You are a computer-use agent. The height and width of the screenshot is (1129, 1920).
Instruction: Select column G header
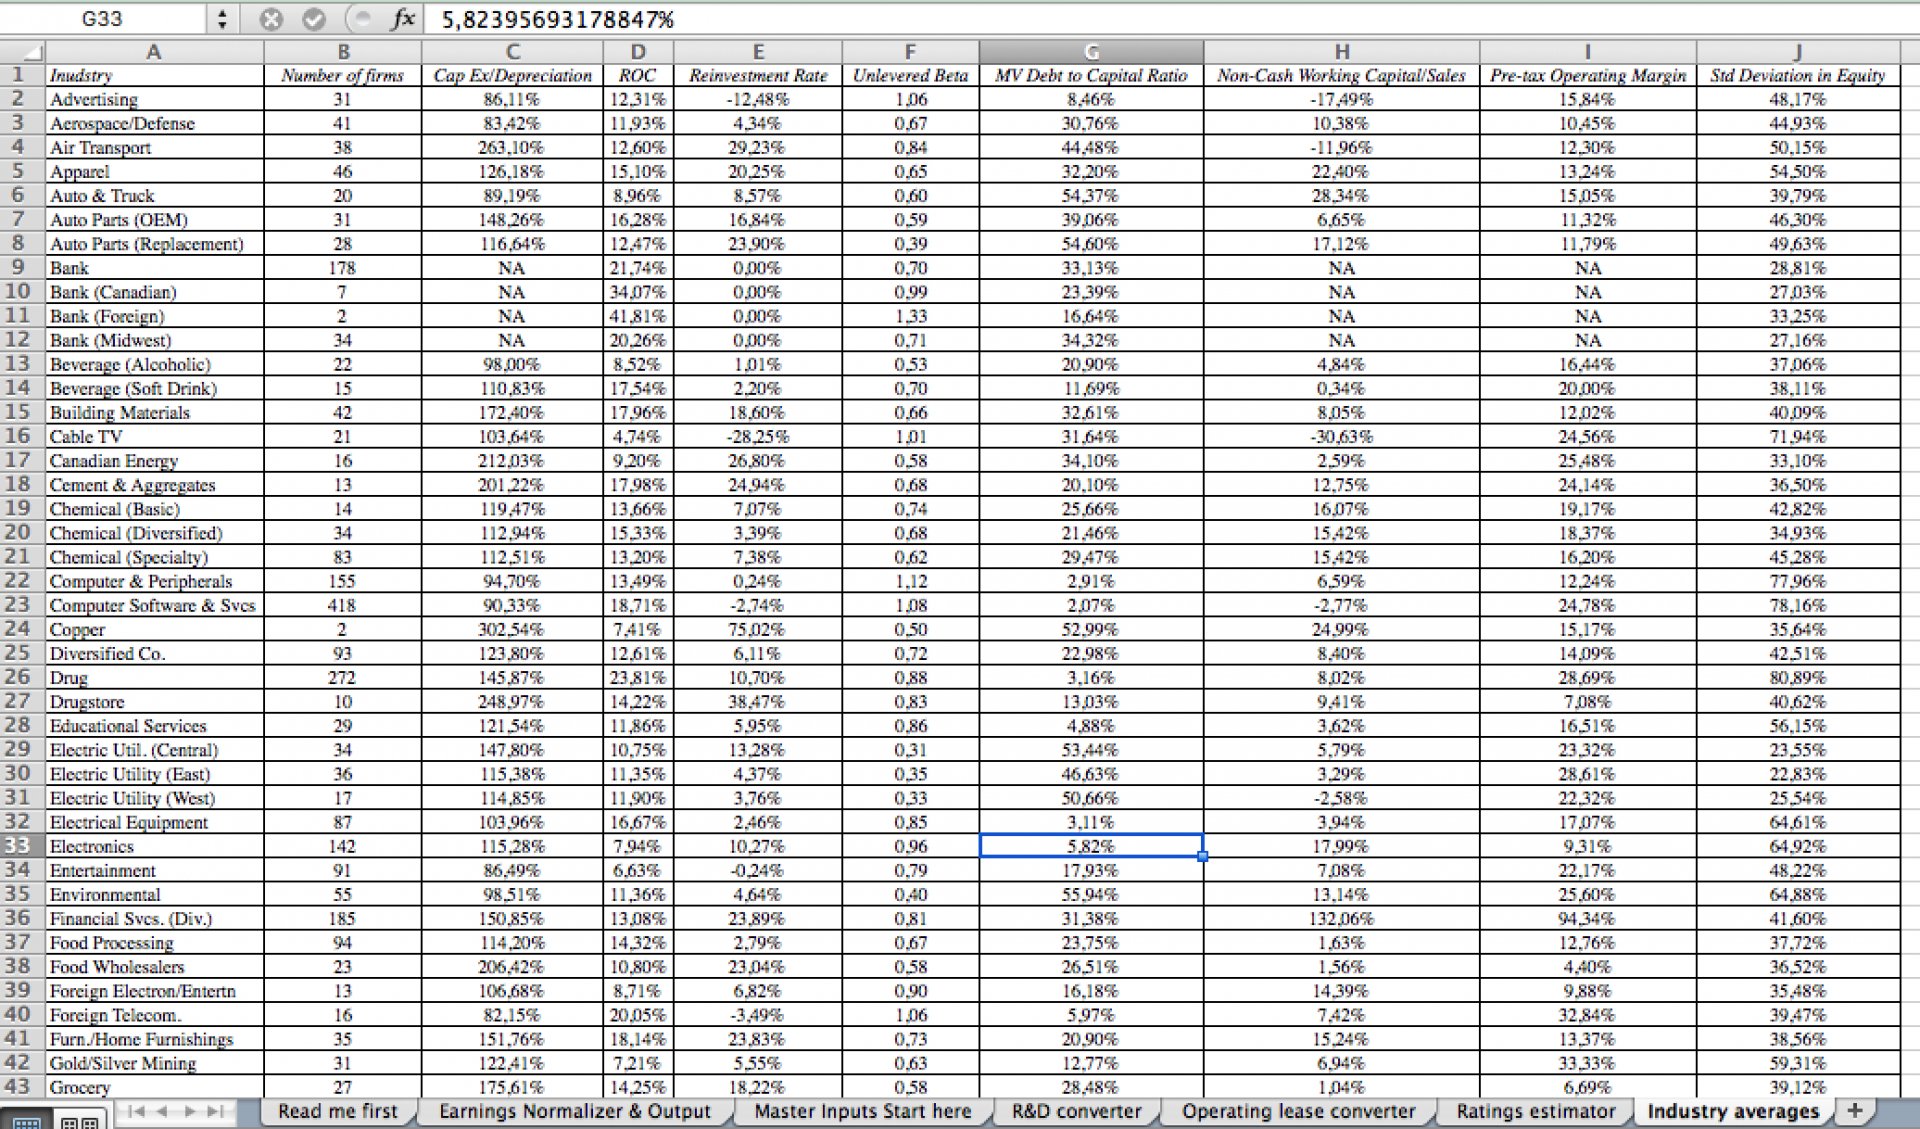click(1091, 52)
